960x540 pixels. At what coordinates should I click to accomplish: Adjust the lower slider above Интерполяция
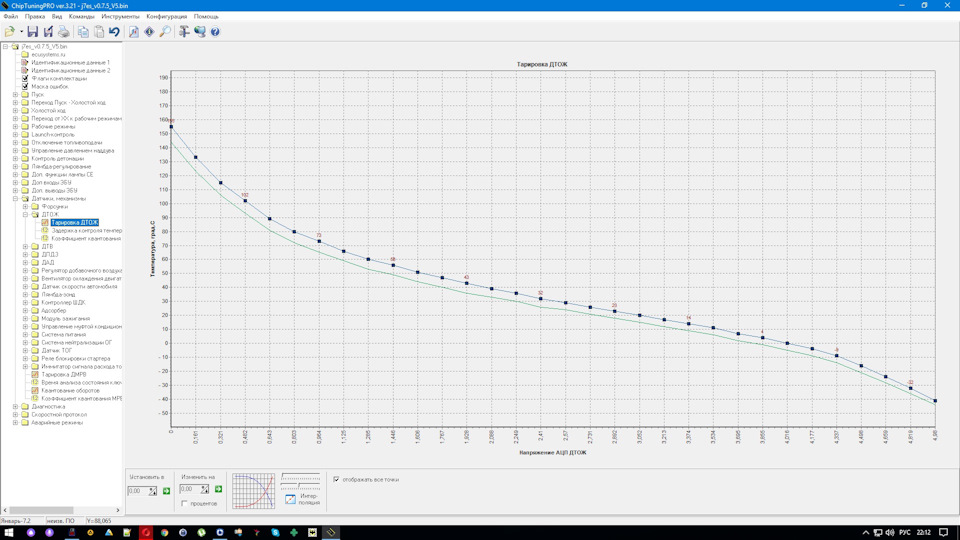click(300, 486)
